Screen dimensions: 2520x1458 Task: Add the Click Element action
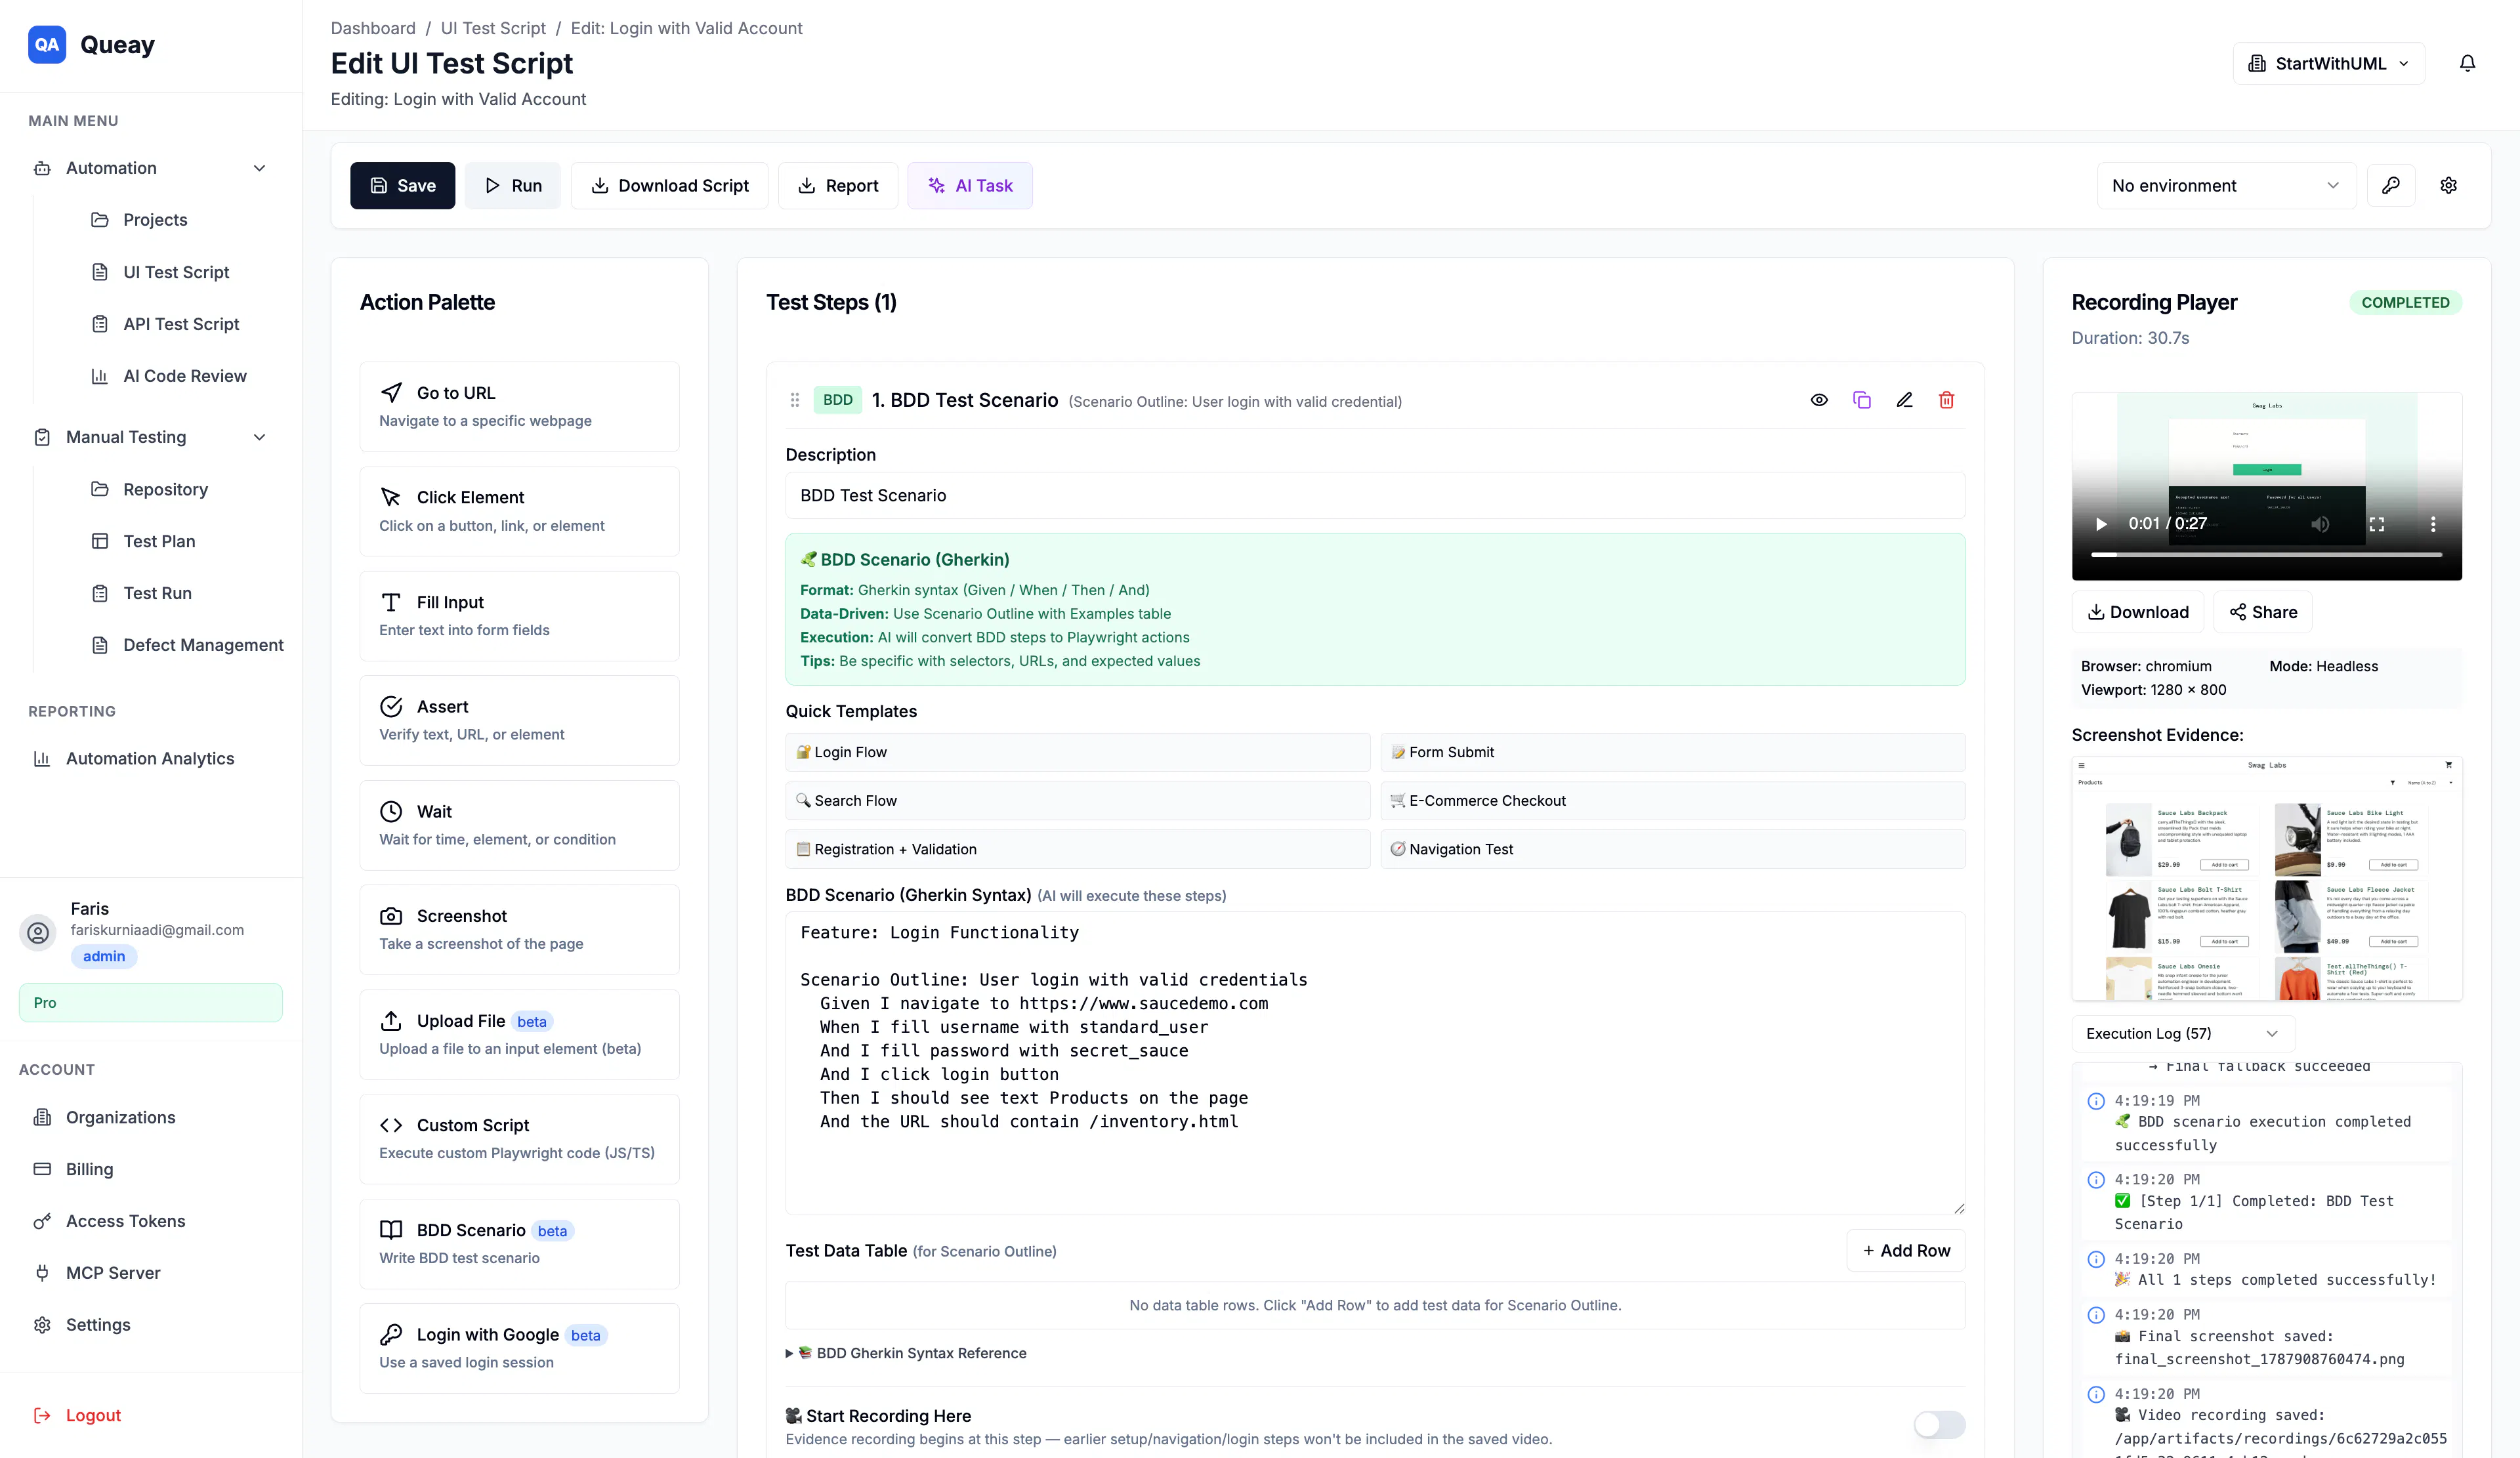pos(519,511)
